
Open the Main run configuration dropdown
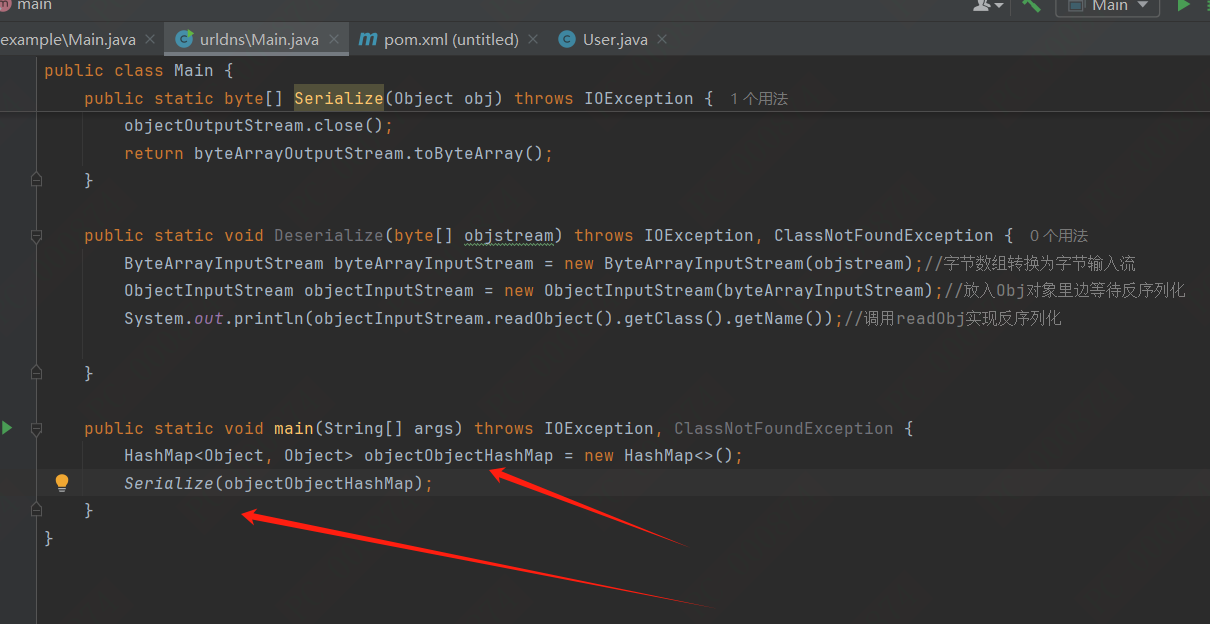(1109, 6)
